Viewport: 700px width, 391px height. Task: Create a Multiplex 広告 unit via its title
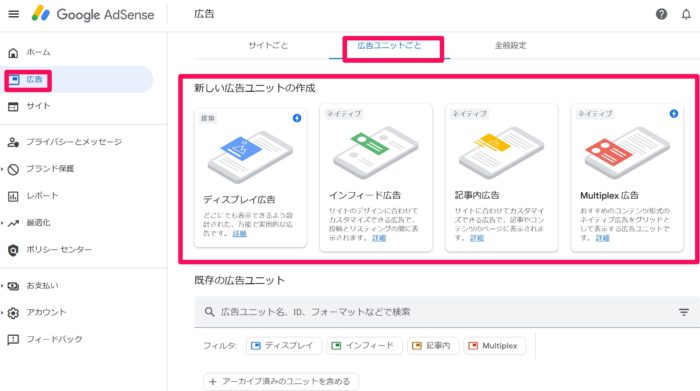click(x=609, y=195)
